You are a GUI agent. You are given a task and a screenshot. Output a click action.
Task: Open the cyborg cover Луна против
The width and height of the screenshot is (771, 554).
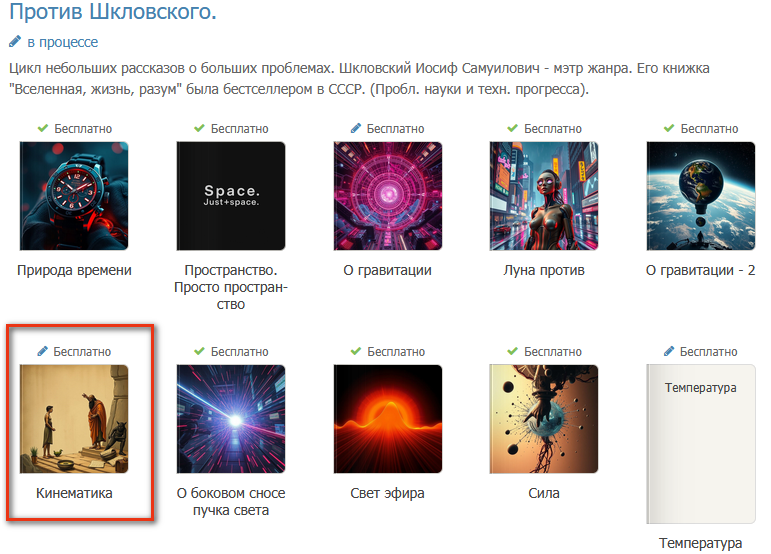(544, 196)
